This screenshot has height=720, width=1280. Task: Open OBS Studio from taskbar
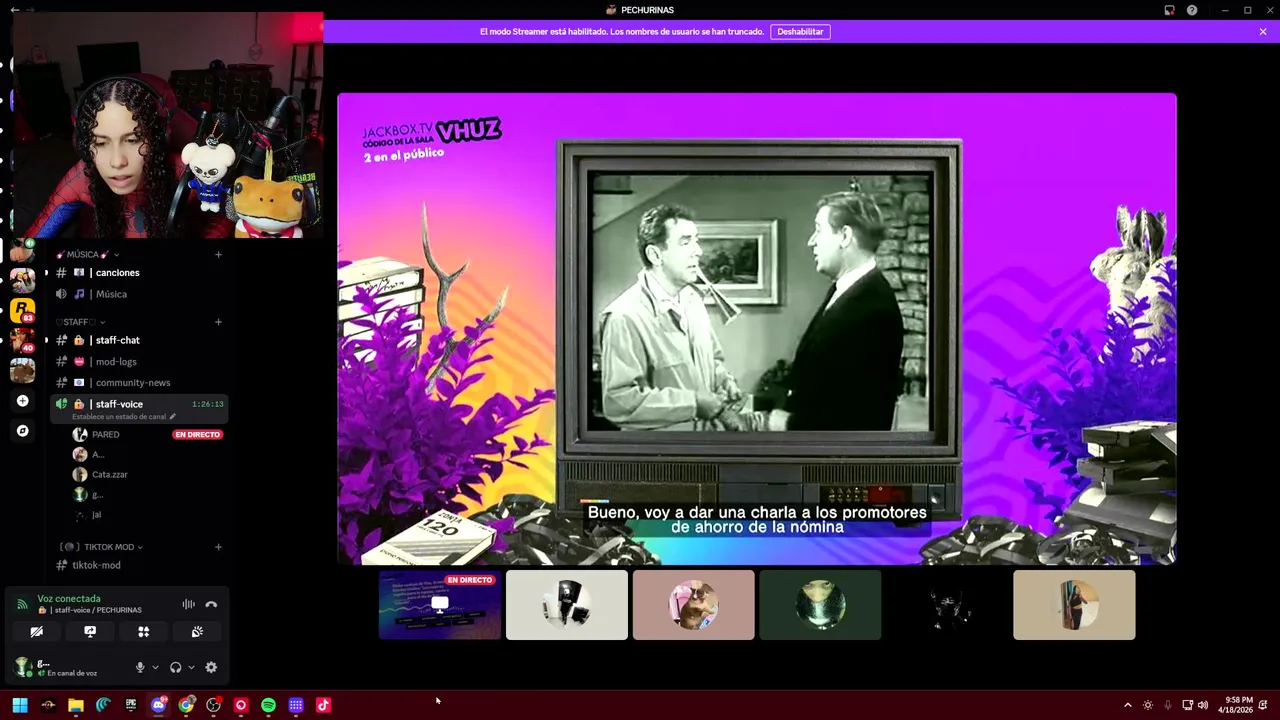pos(213,705)
